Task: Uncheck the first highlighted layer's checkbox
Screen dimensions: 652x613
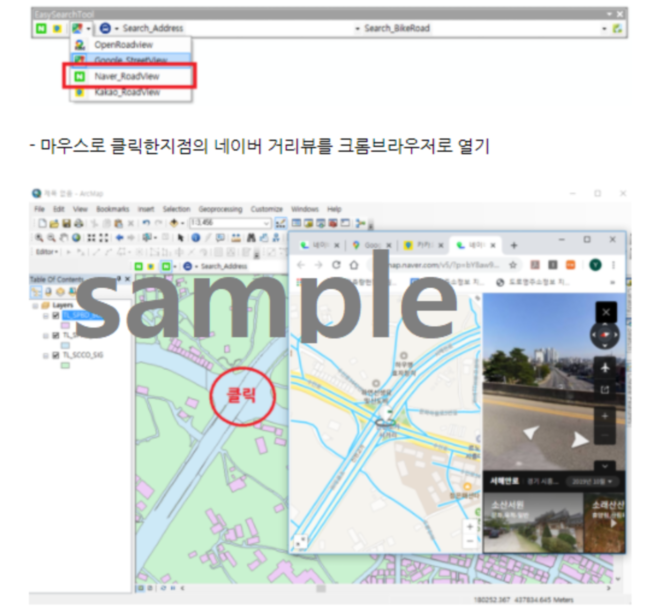Action: [x=56, y=316]
